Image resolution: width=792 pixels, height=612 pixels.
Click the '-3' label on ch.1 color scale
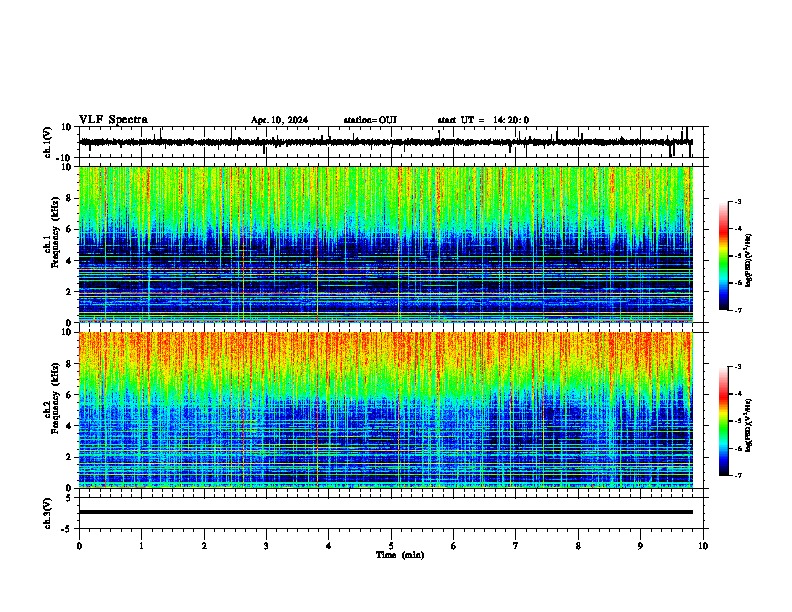pos(738,202)
